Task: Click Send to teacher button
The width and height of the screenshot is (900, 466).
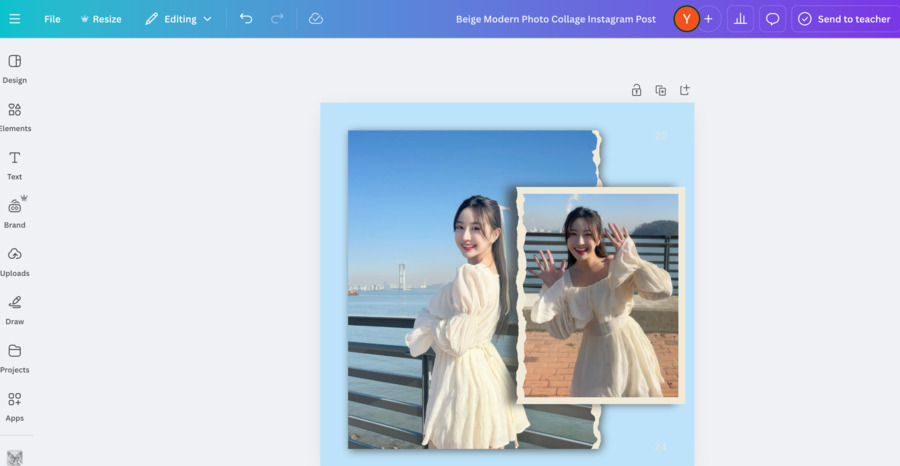Action: [844, 19]
